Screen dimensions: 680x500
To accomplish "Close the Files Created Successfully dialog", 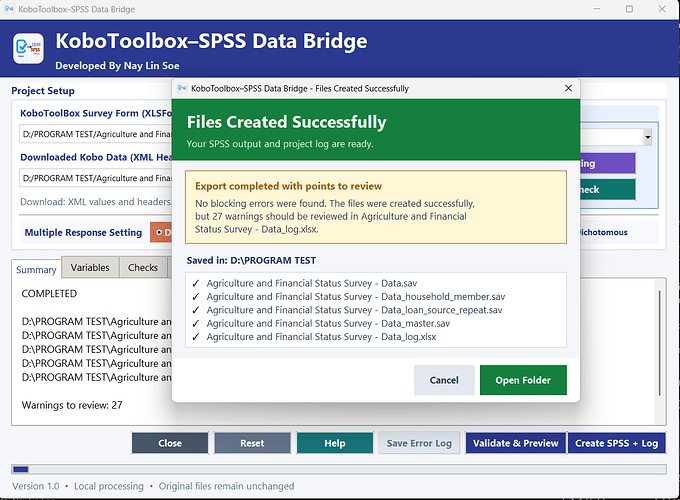I will pyautogui.click(x=568, y=88).
